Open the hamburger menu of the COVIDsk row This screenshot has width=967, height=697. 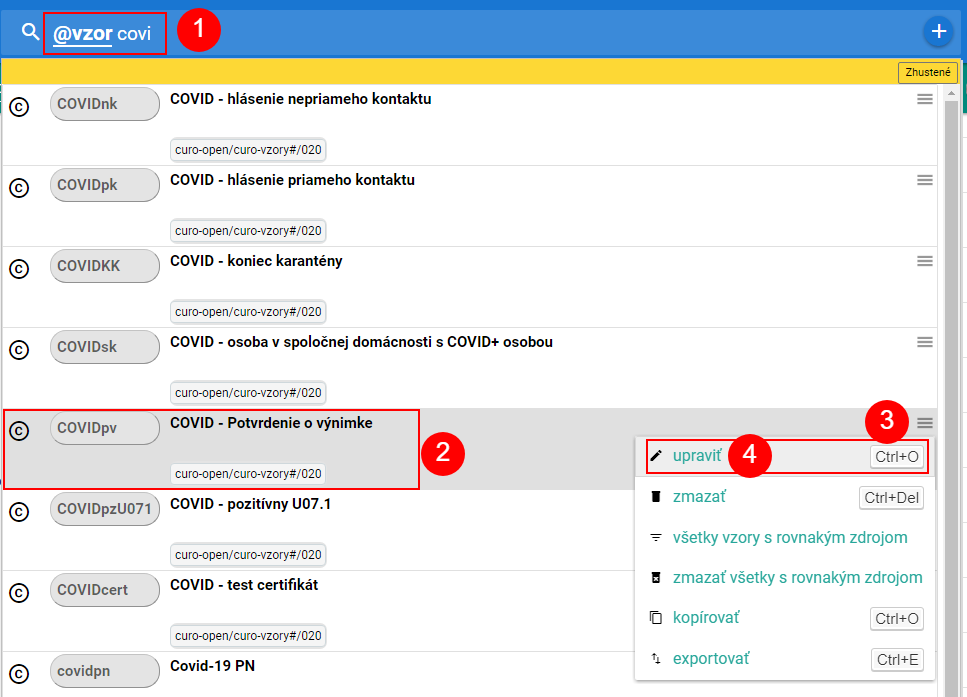tap(924, 342)
